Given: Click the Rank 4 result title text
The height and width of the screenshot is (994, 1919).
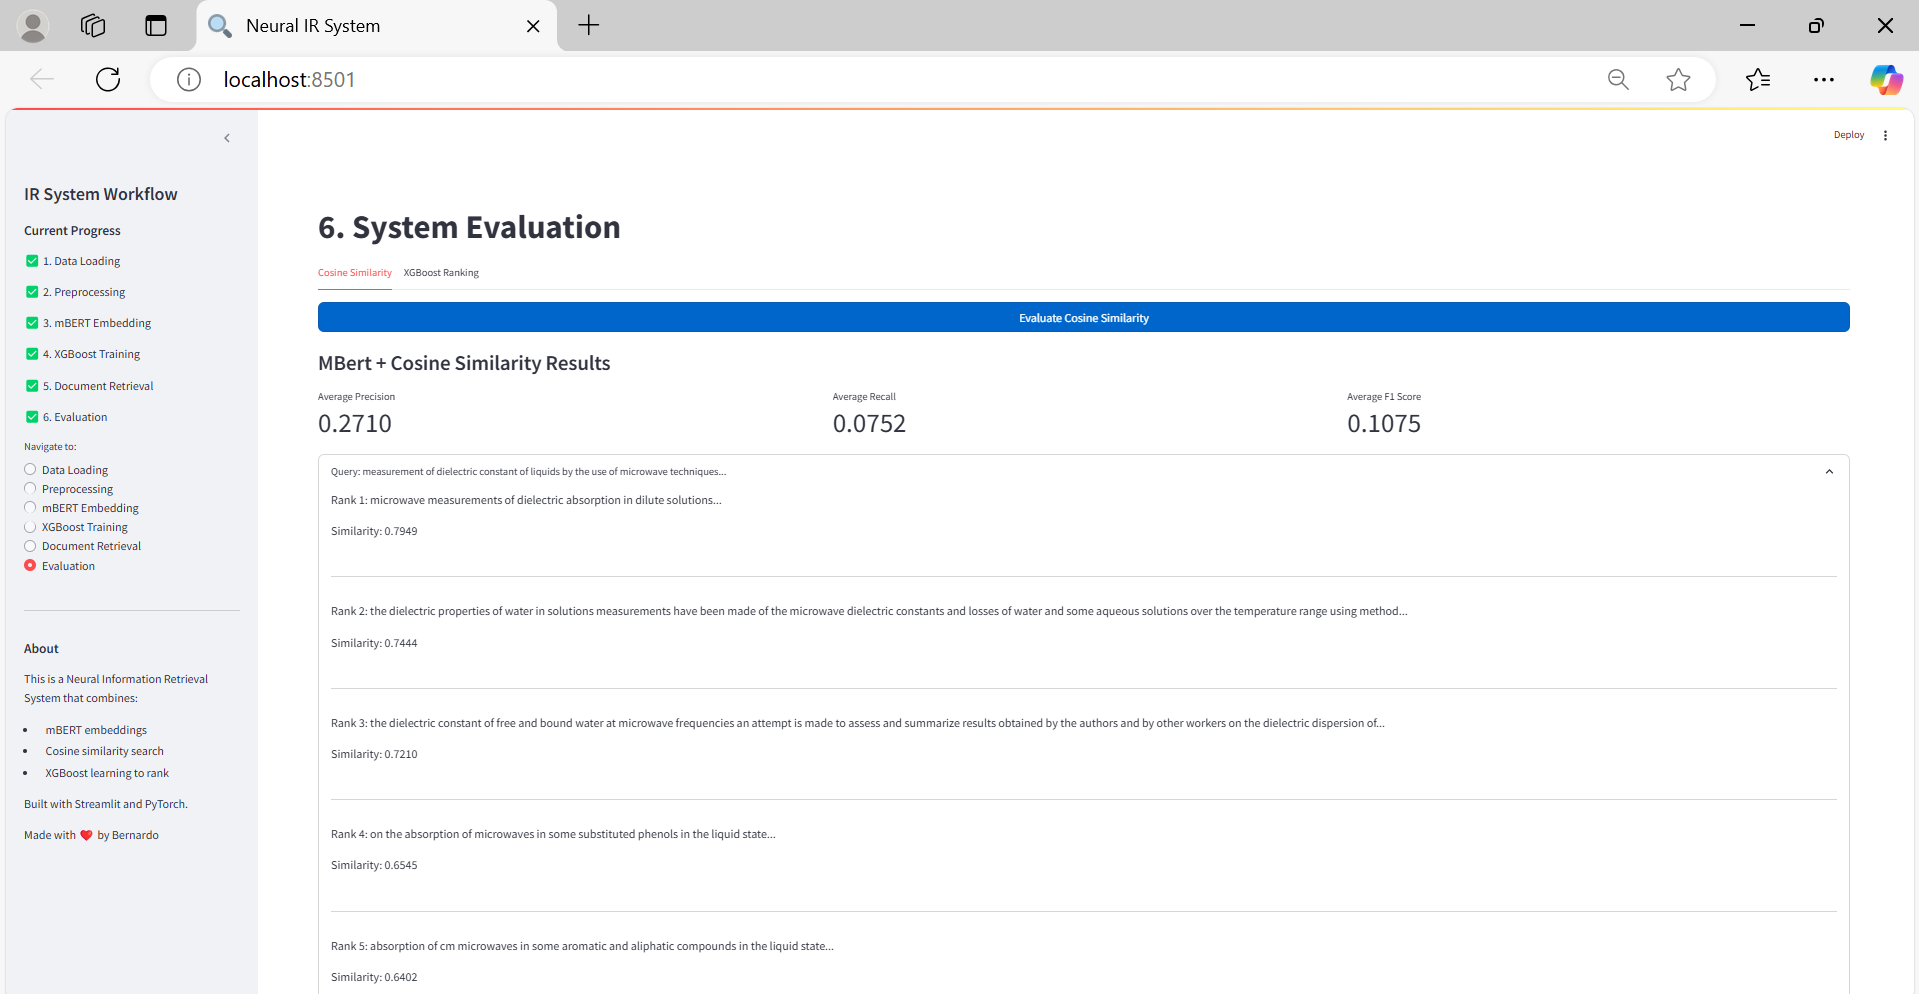Looking at the screenshot, I should pyautogui.click(x=553, y=834).
